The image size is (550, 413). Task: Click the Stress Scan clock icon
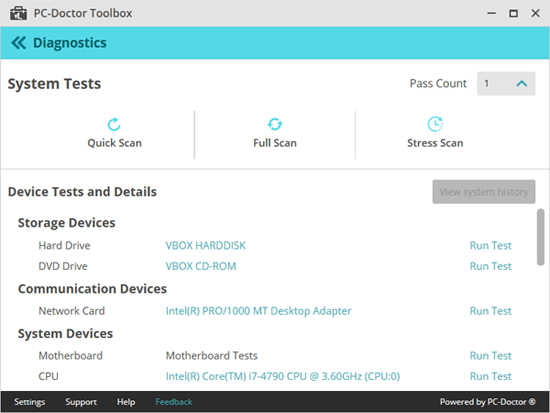tap(435, 124)
